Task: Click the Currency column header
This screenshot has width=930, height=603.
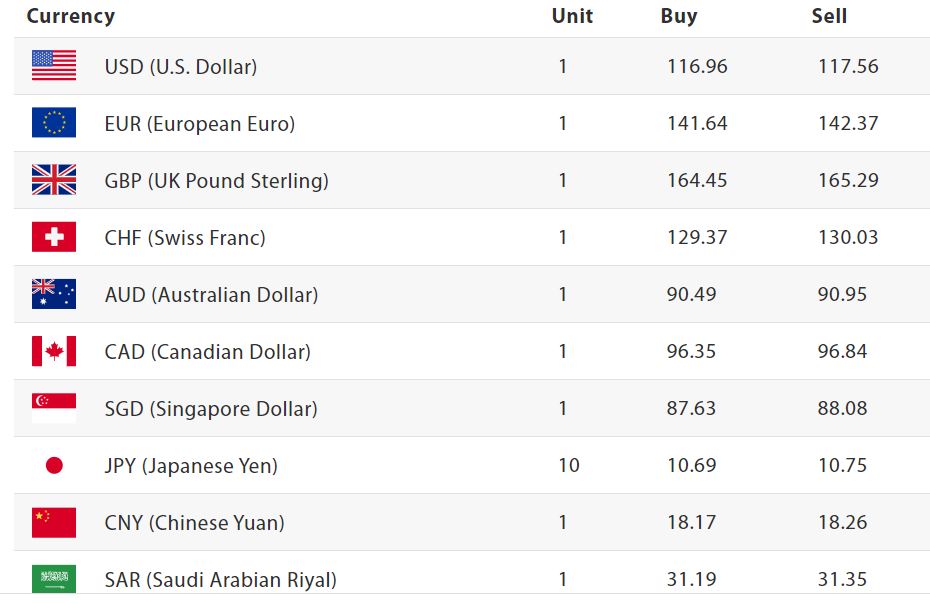Action: (70, 16)
